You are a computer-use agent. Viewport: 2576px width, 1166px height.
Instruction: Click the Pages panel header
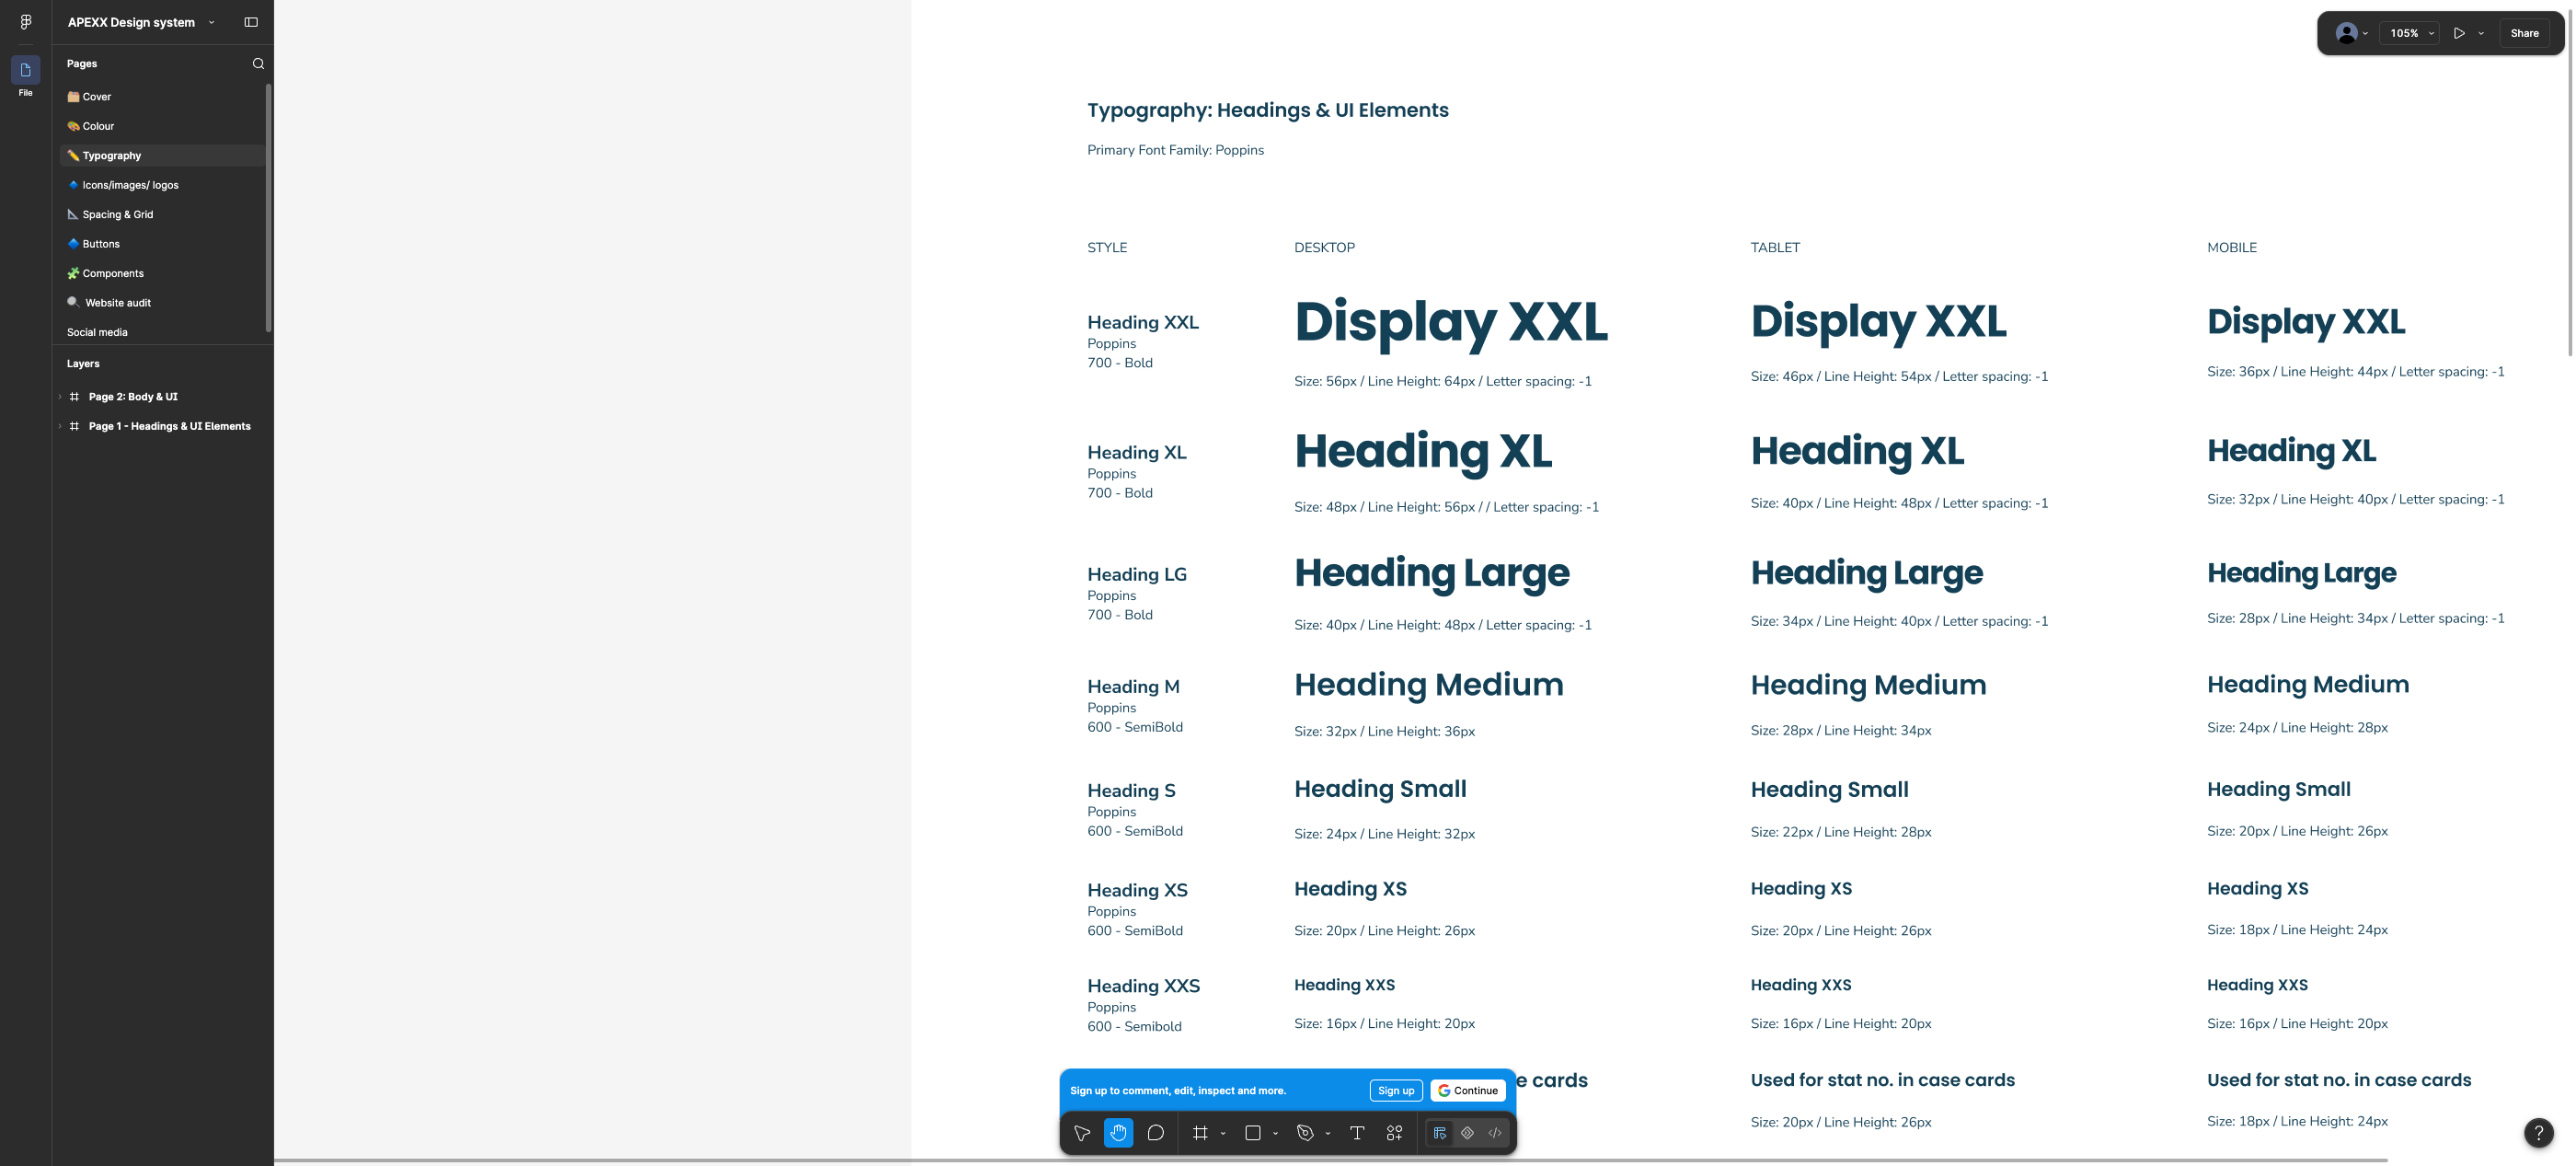point(82,64)
